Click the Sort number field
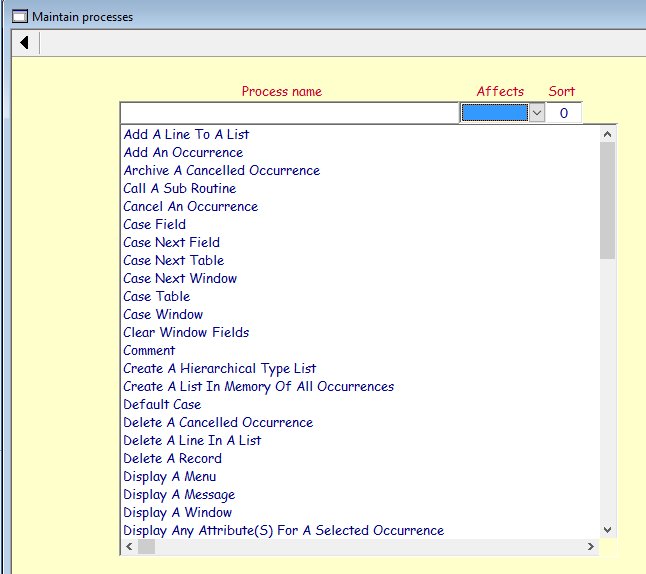 (x=564, y=113)
